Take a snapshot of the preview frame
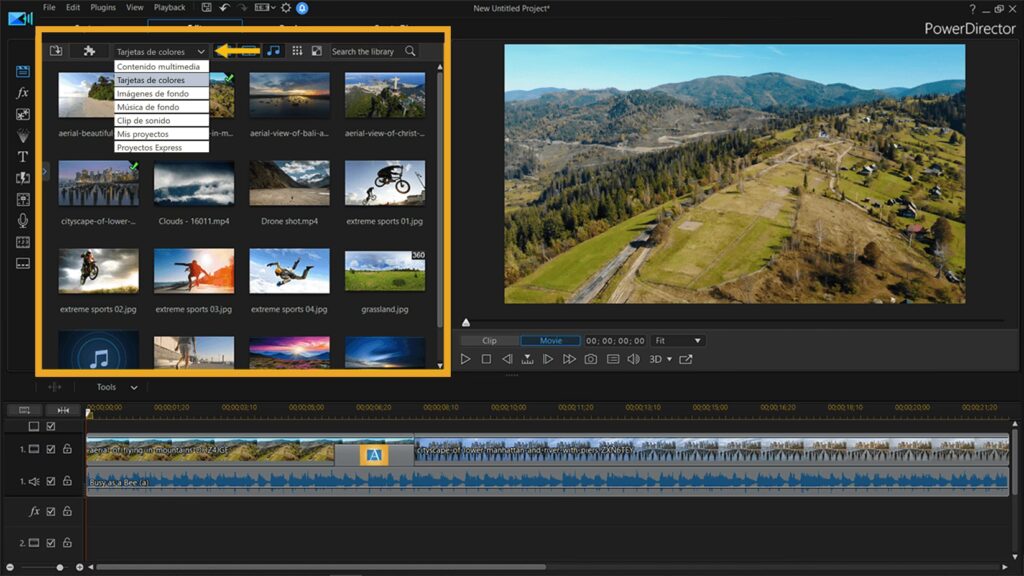 pyautogui.click(x=590, y=358)
